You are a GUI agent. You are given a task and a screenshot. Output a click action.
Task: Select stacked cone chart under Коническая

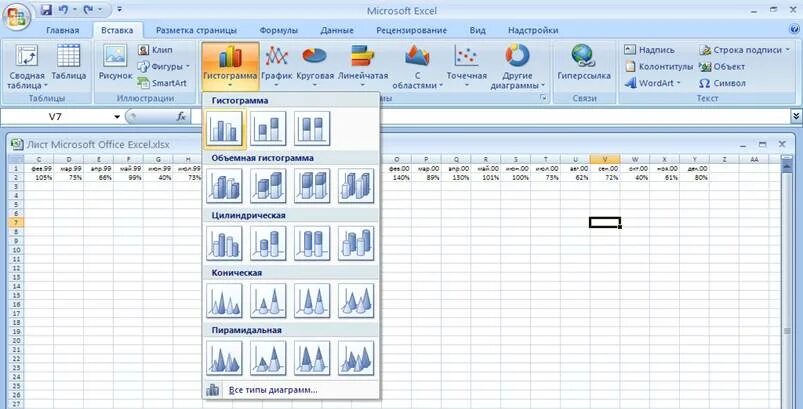(x=268, y=300)
